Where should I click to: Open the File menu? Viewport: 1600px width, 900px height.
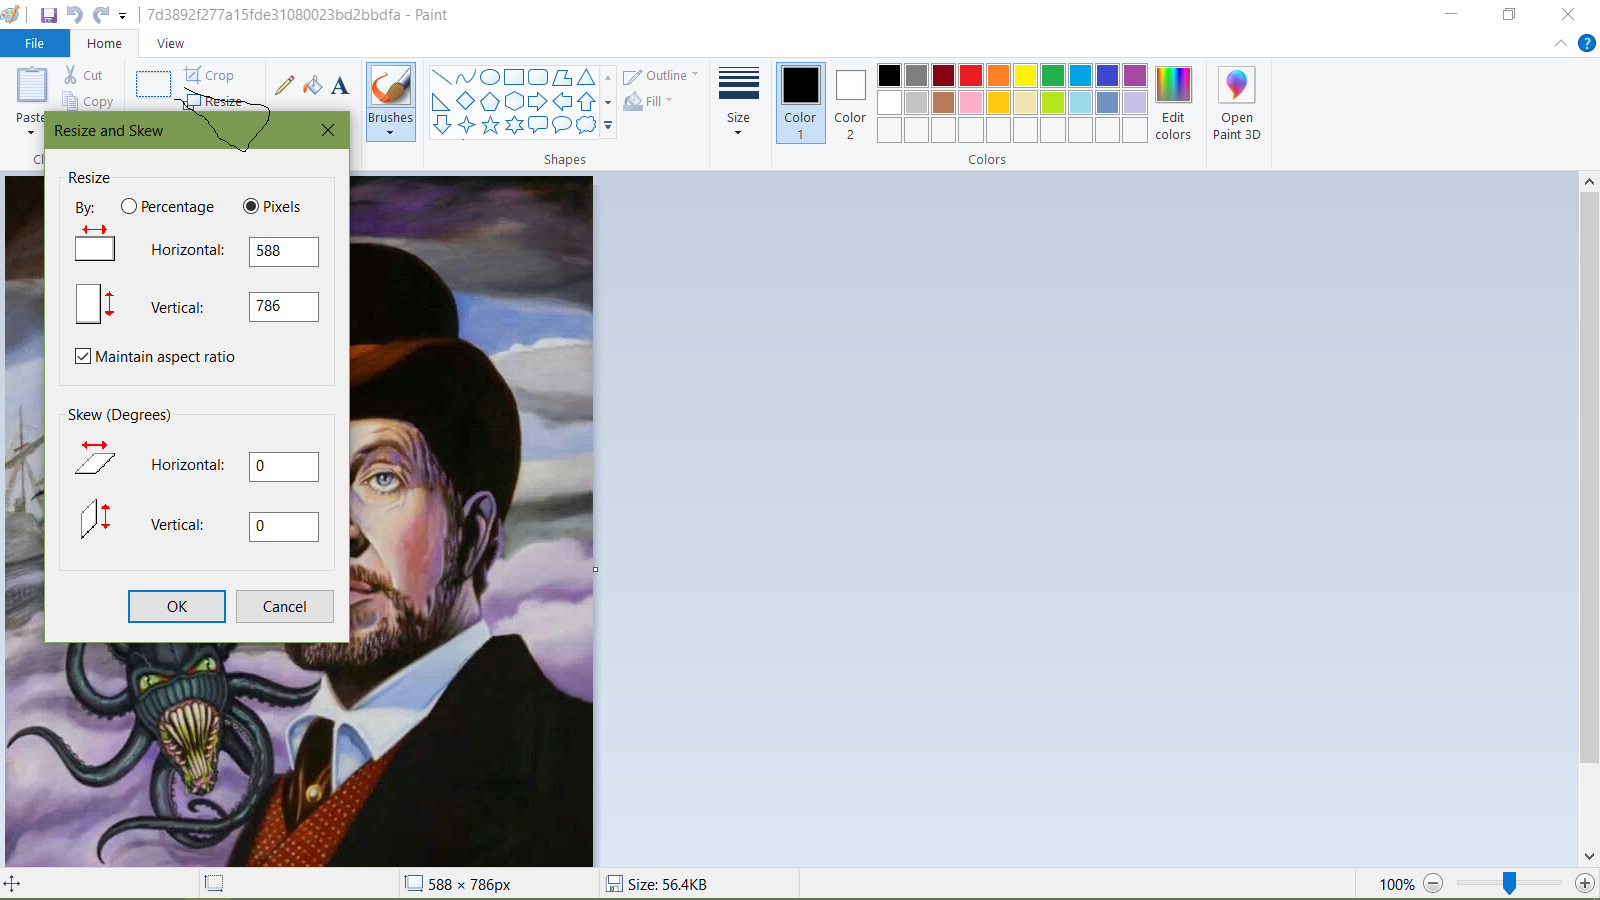tap(35, 43)
